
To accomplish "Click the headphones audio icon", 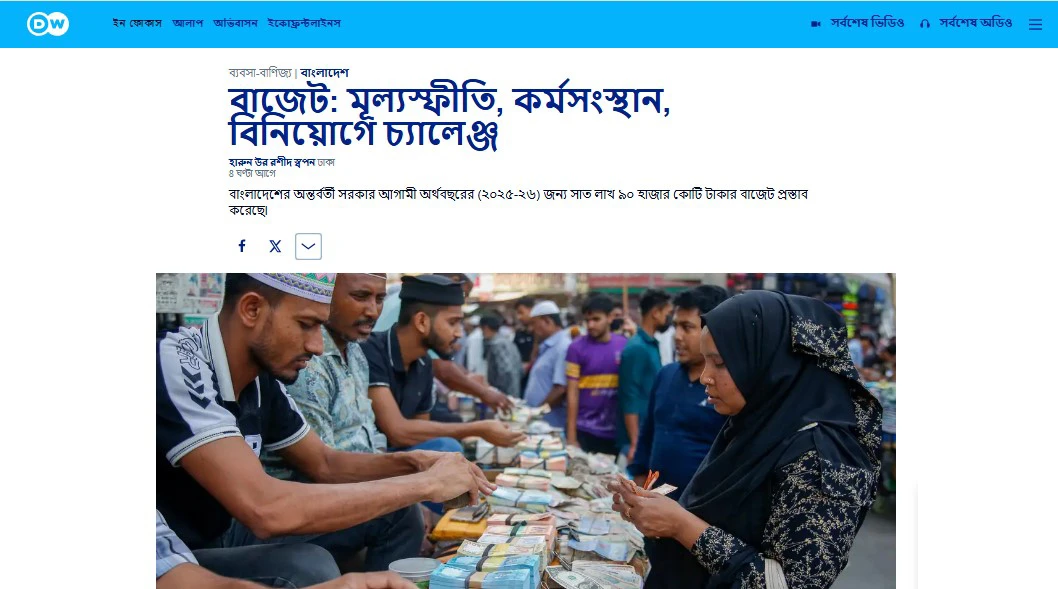I will pyautogui.click(x=925, y=24).
